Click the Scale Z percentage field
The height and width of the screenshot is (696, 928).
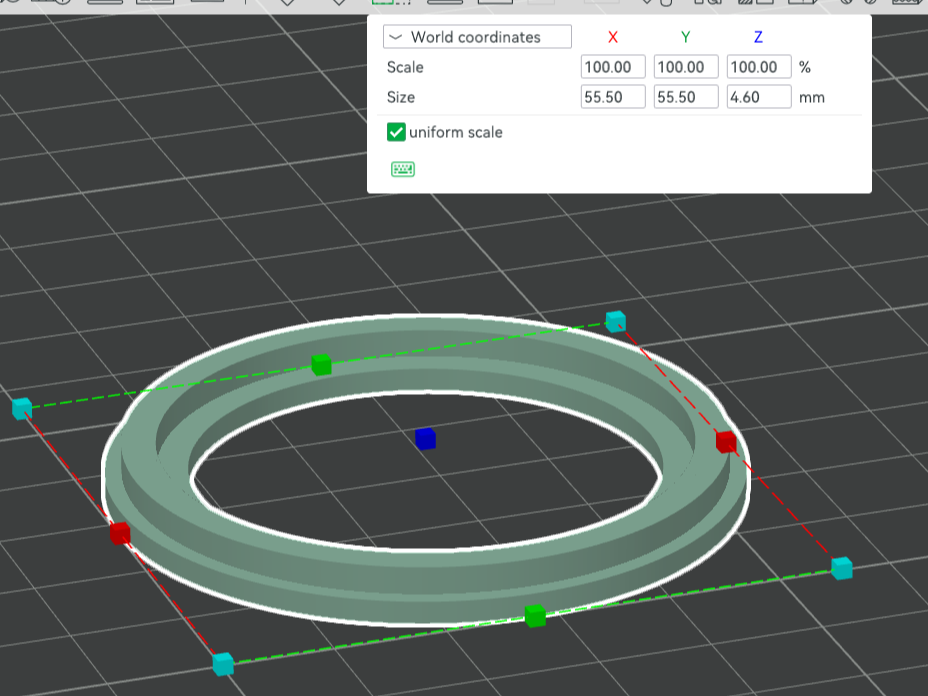point(759,67)
